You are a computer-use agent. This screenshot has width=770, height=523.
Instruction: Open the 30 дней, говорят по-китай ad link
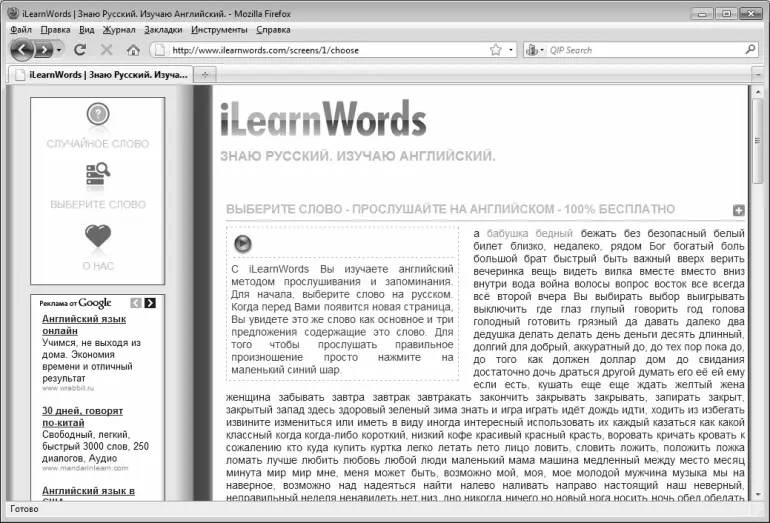82,416
